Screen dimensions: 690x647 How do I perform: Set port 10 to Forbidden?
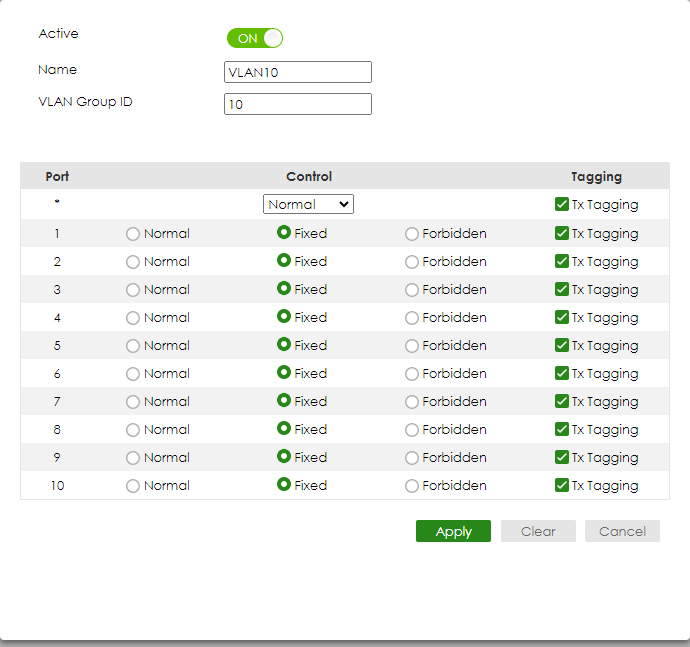click(412, 486)
